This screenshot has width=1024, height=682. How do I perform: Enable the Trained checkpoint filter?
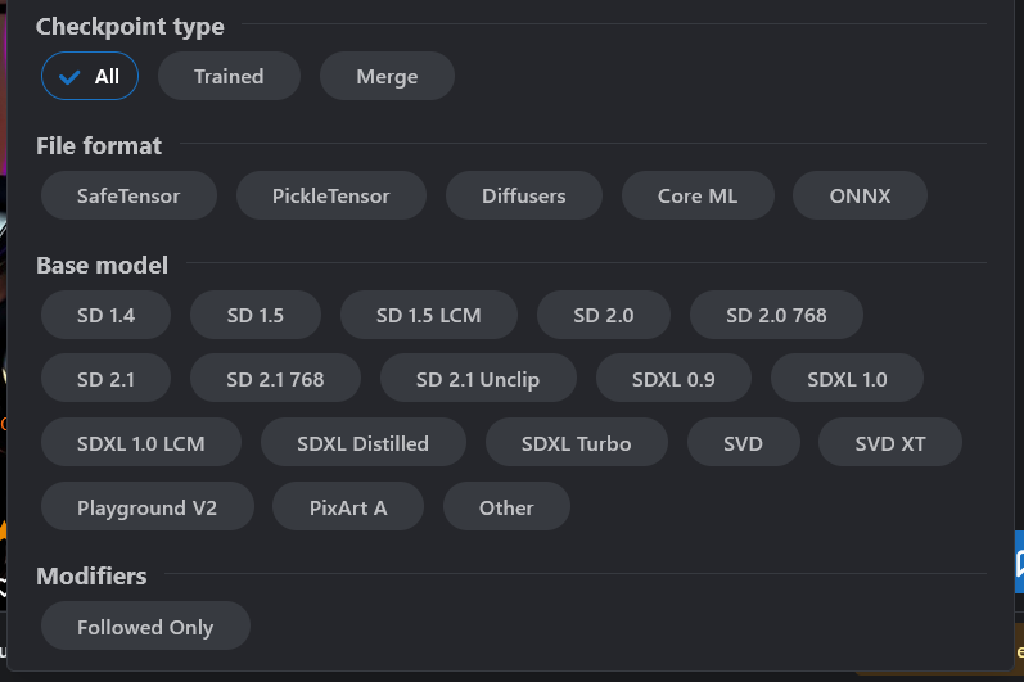[228, 75]
